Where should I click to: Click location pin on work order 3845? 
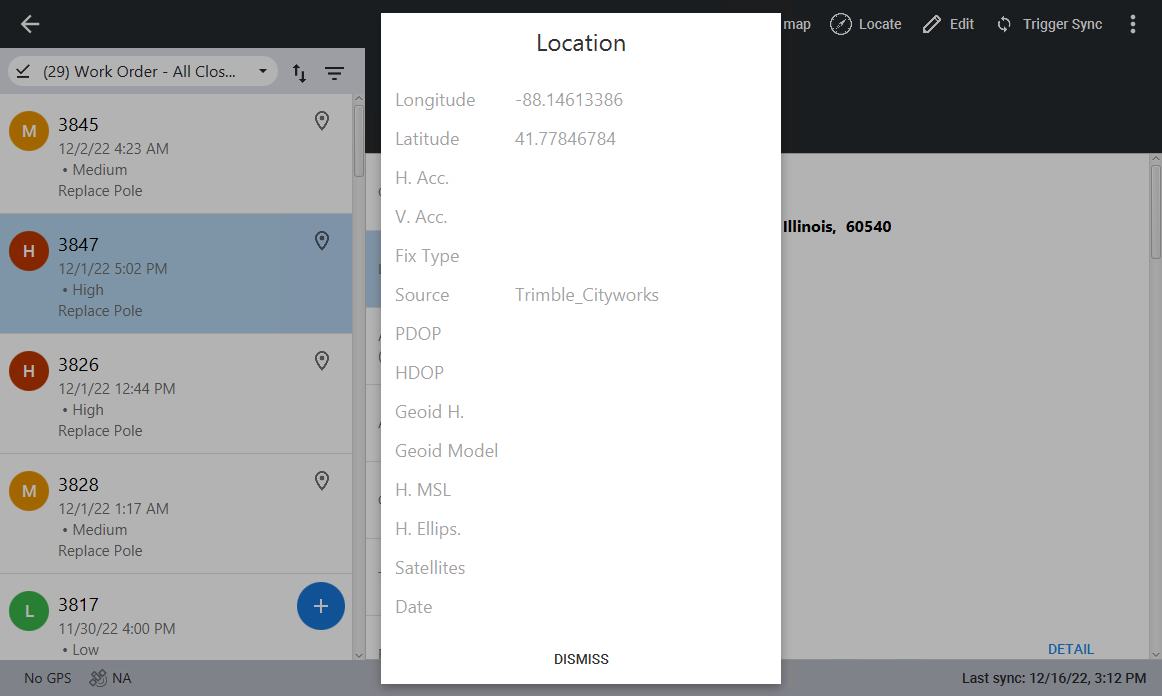[x=322, y=121]
